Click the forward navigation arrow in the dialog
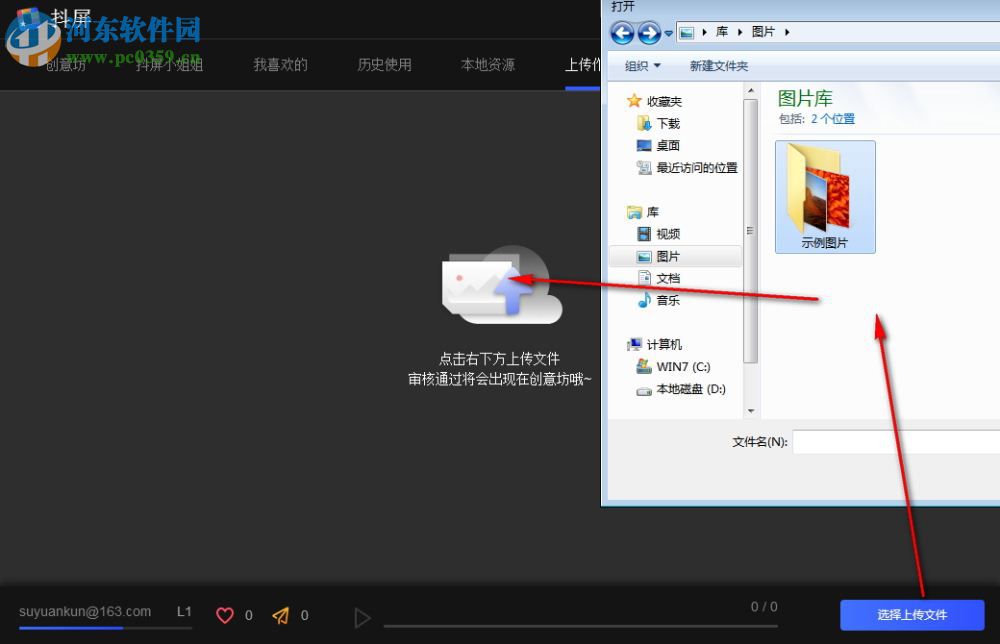The image size is (1000, 644). (x=648, y=33)
